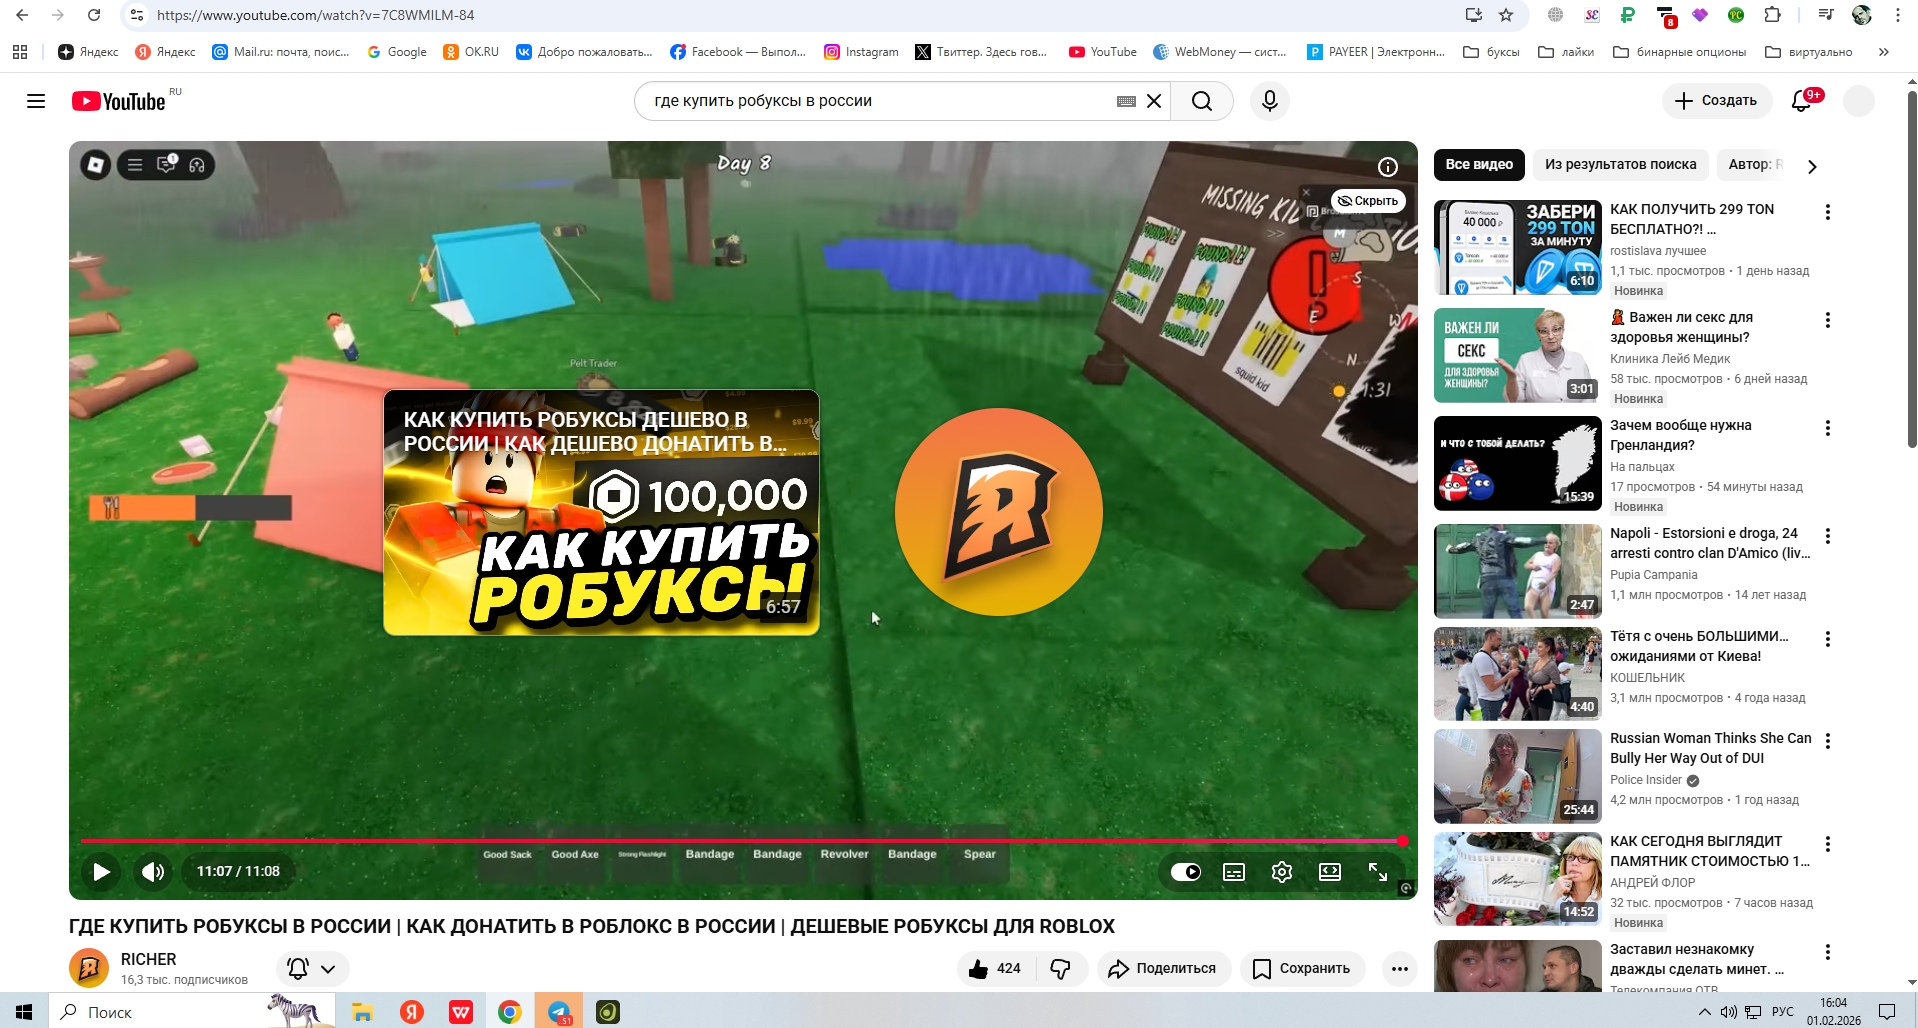Open the YouTube guide hamburger menu
Image resolution: width=1918 pixels, height=1028 pixels.
point(36,101)
